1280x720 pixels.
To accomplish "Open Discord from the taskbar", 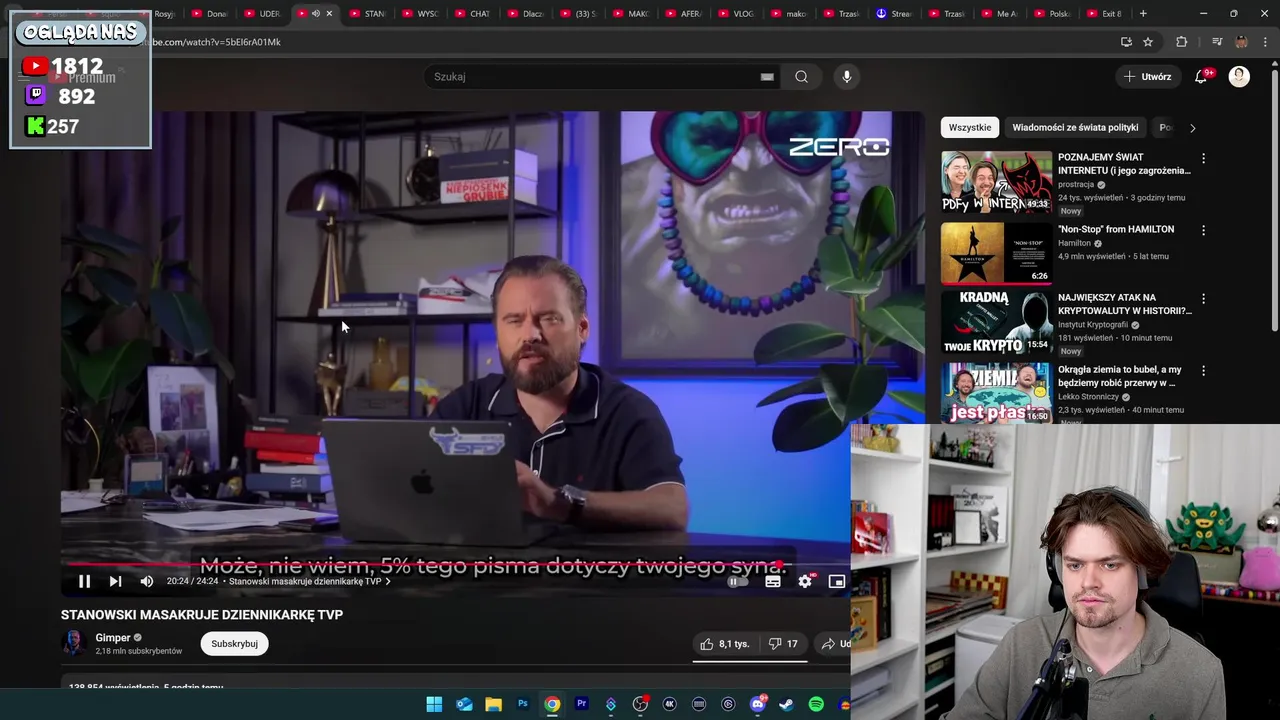I will tap(758, 704).
